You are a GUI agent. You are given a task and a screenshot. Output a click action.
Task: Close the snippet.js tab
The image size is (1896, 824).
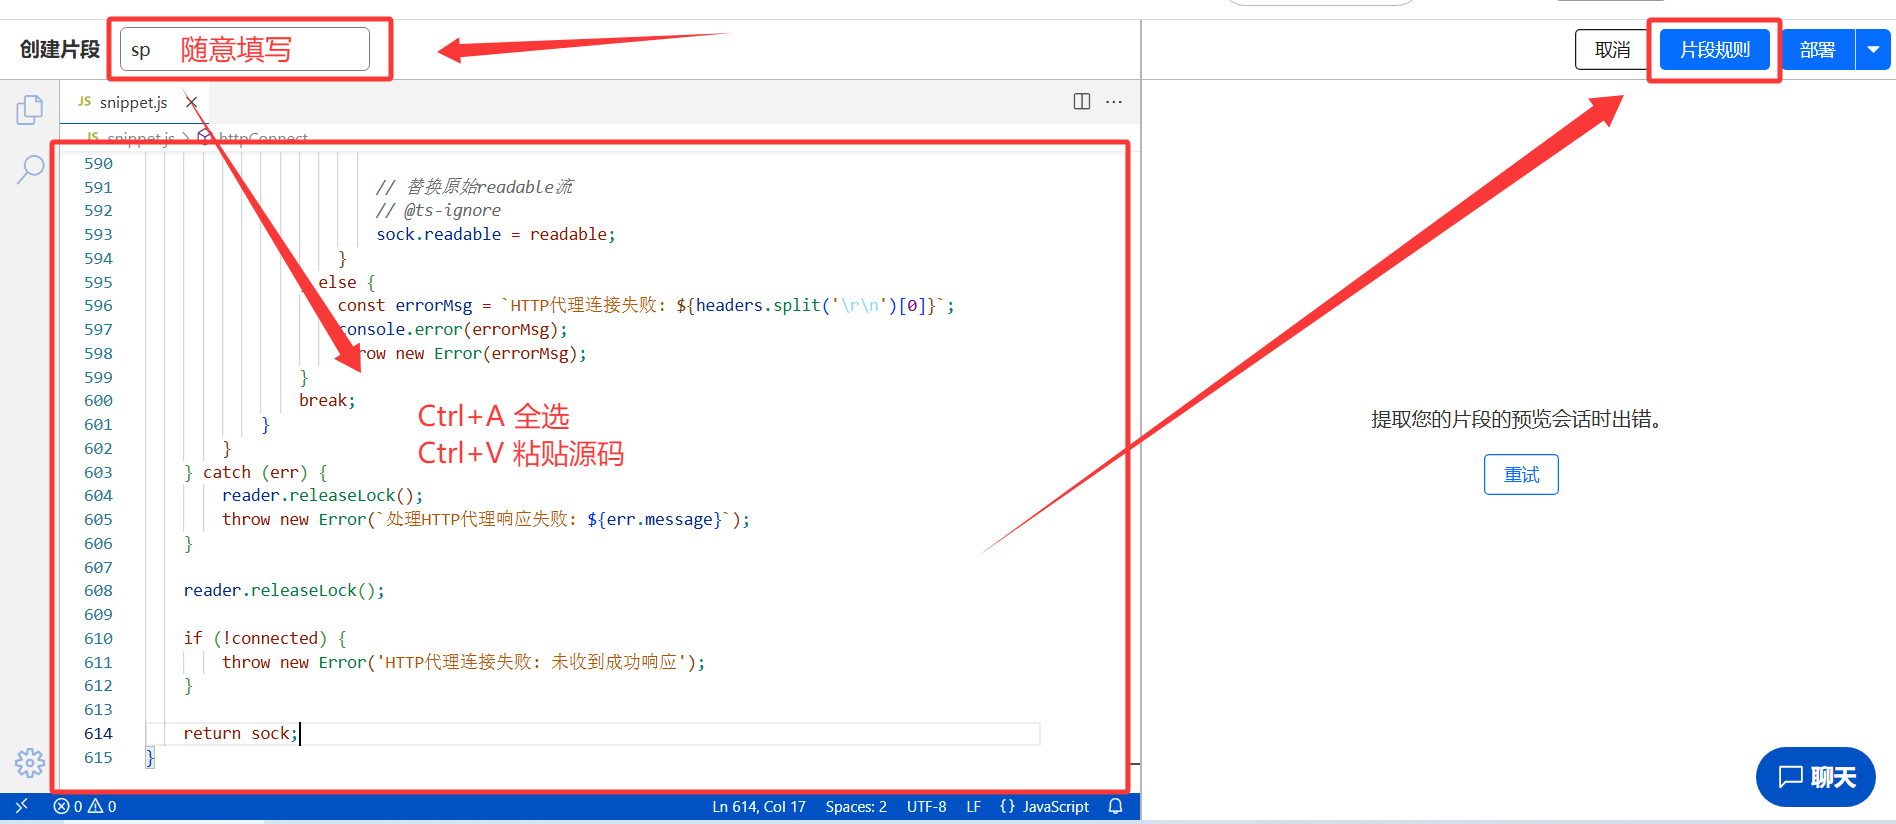click(x=192, y=102)
